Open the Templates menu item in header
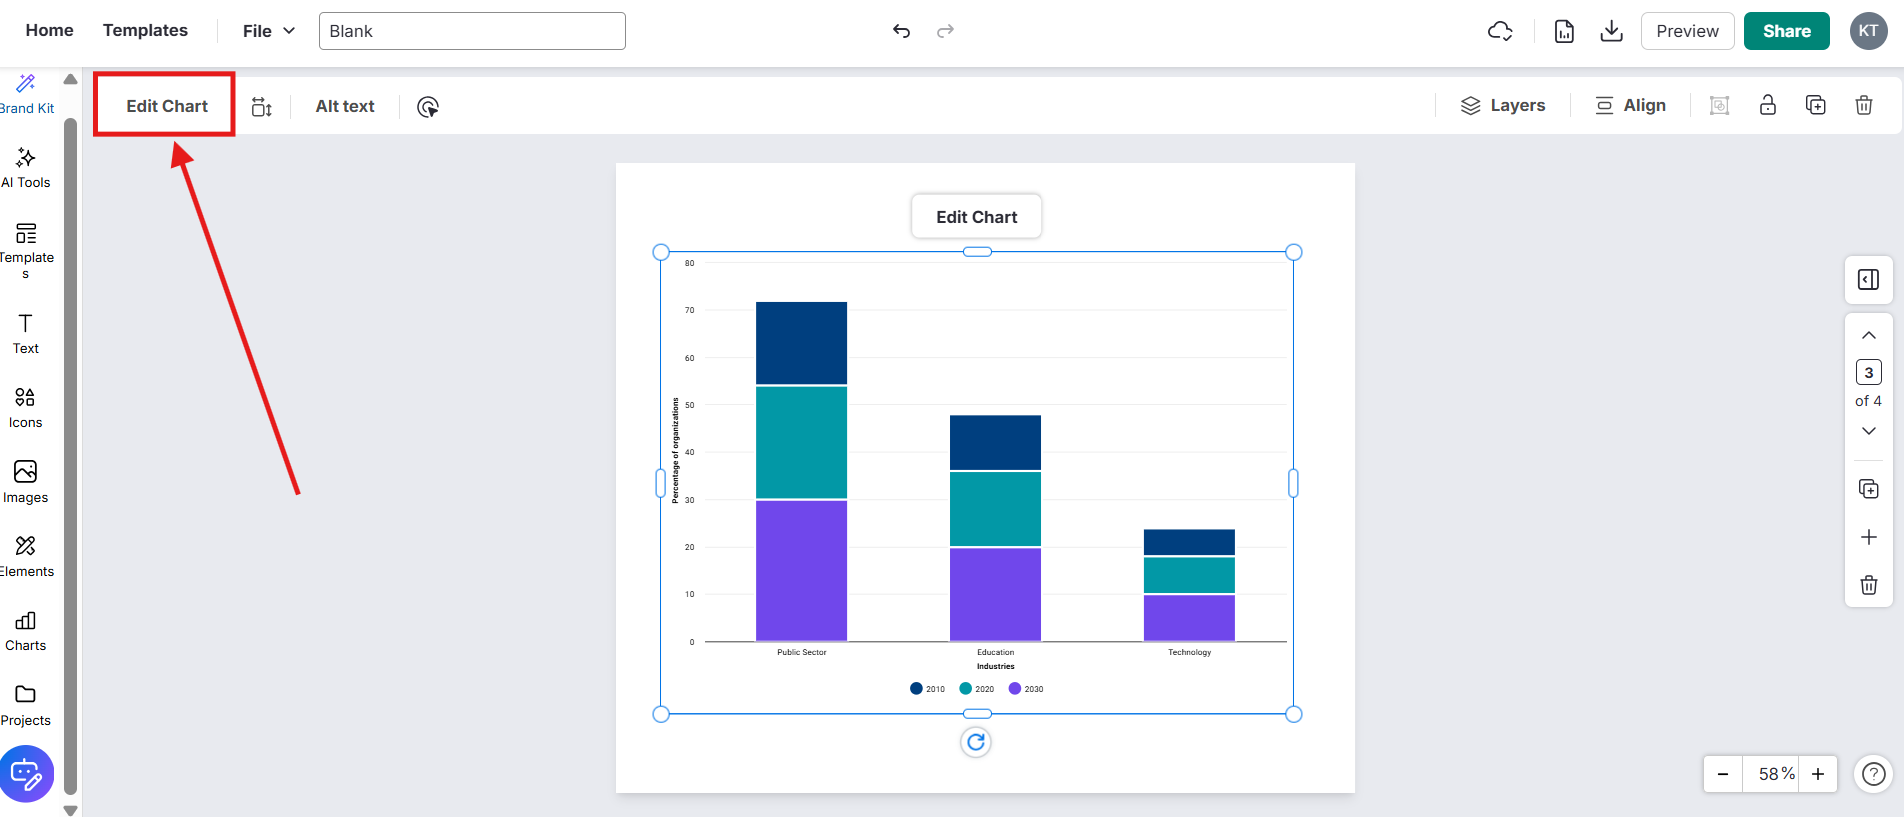The image size is (1904, 817). point(145,31)
